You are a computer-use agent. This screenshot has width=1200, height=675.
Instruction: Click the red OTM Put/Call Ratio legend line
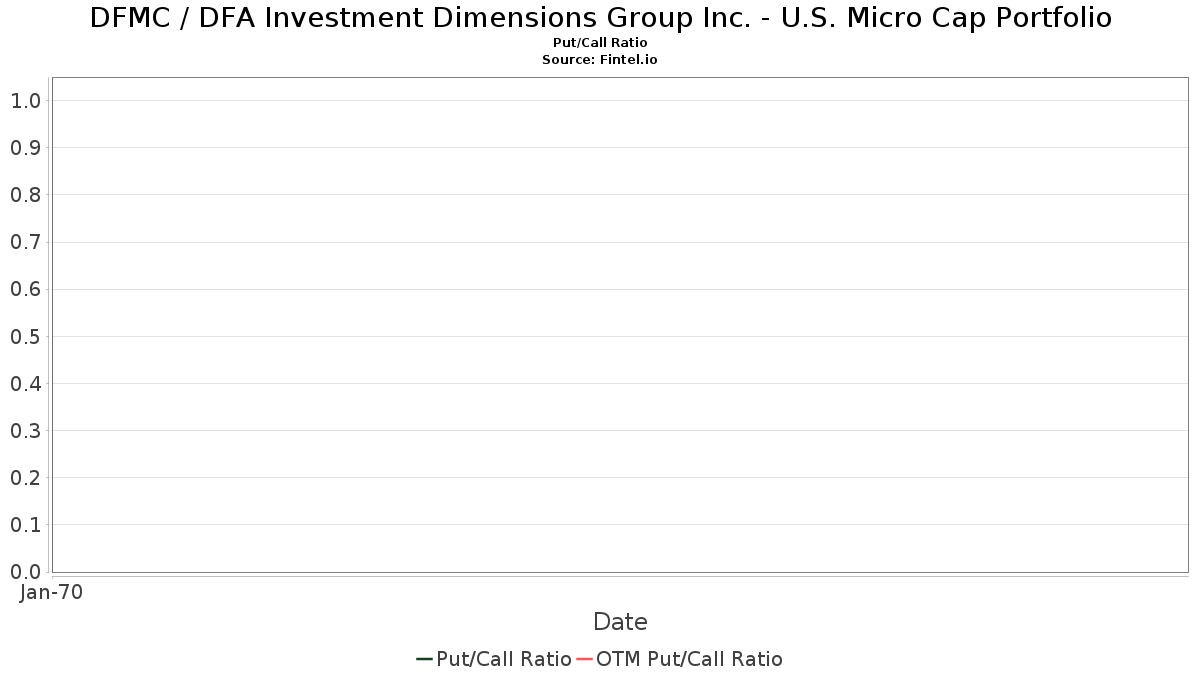pos(584,659)
